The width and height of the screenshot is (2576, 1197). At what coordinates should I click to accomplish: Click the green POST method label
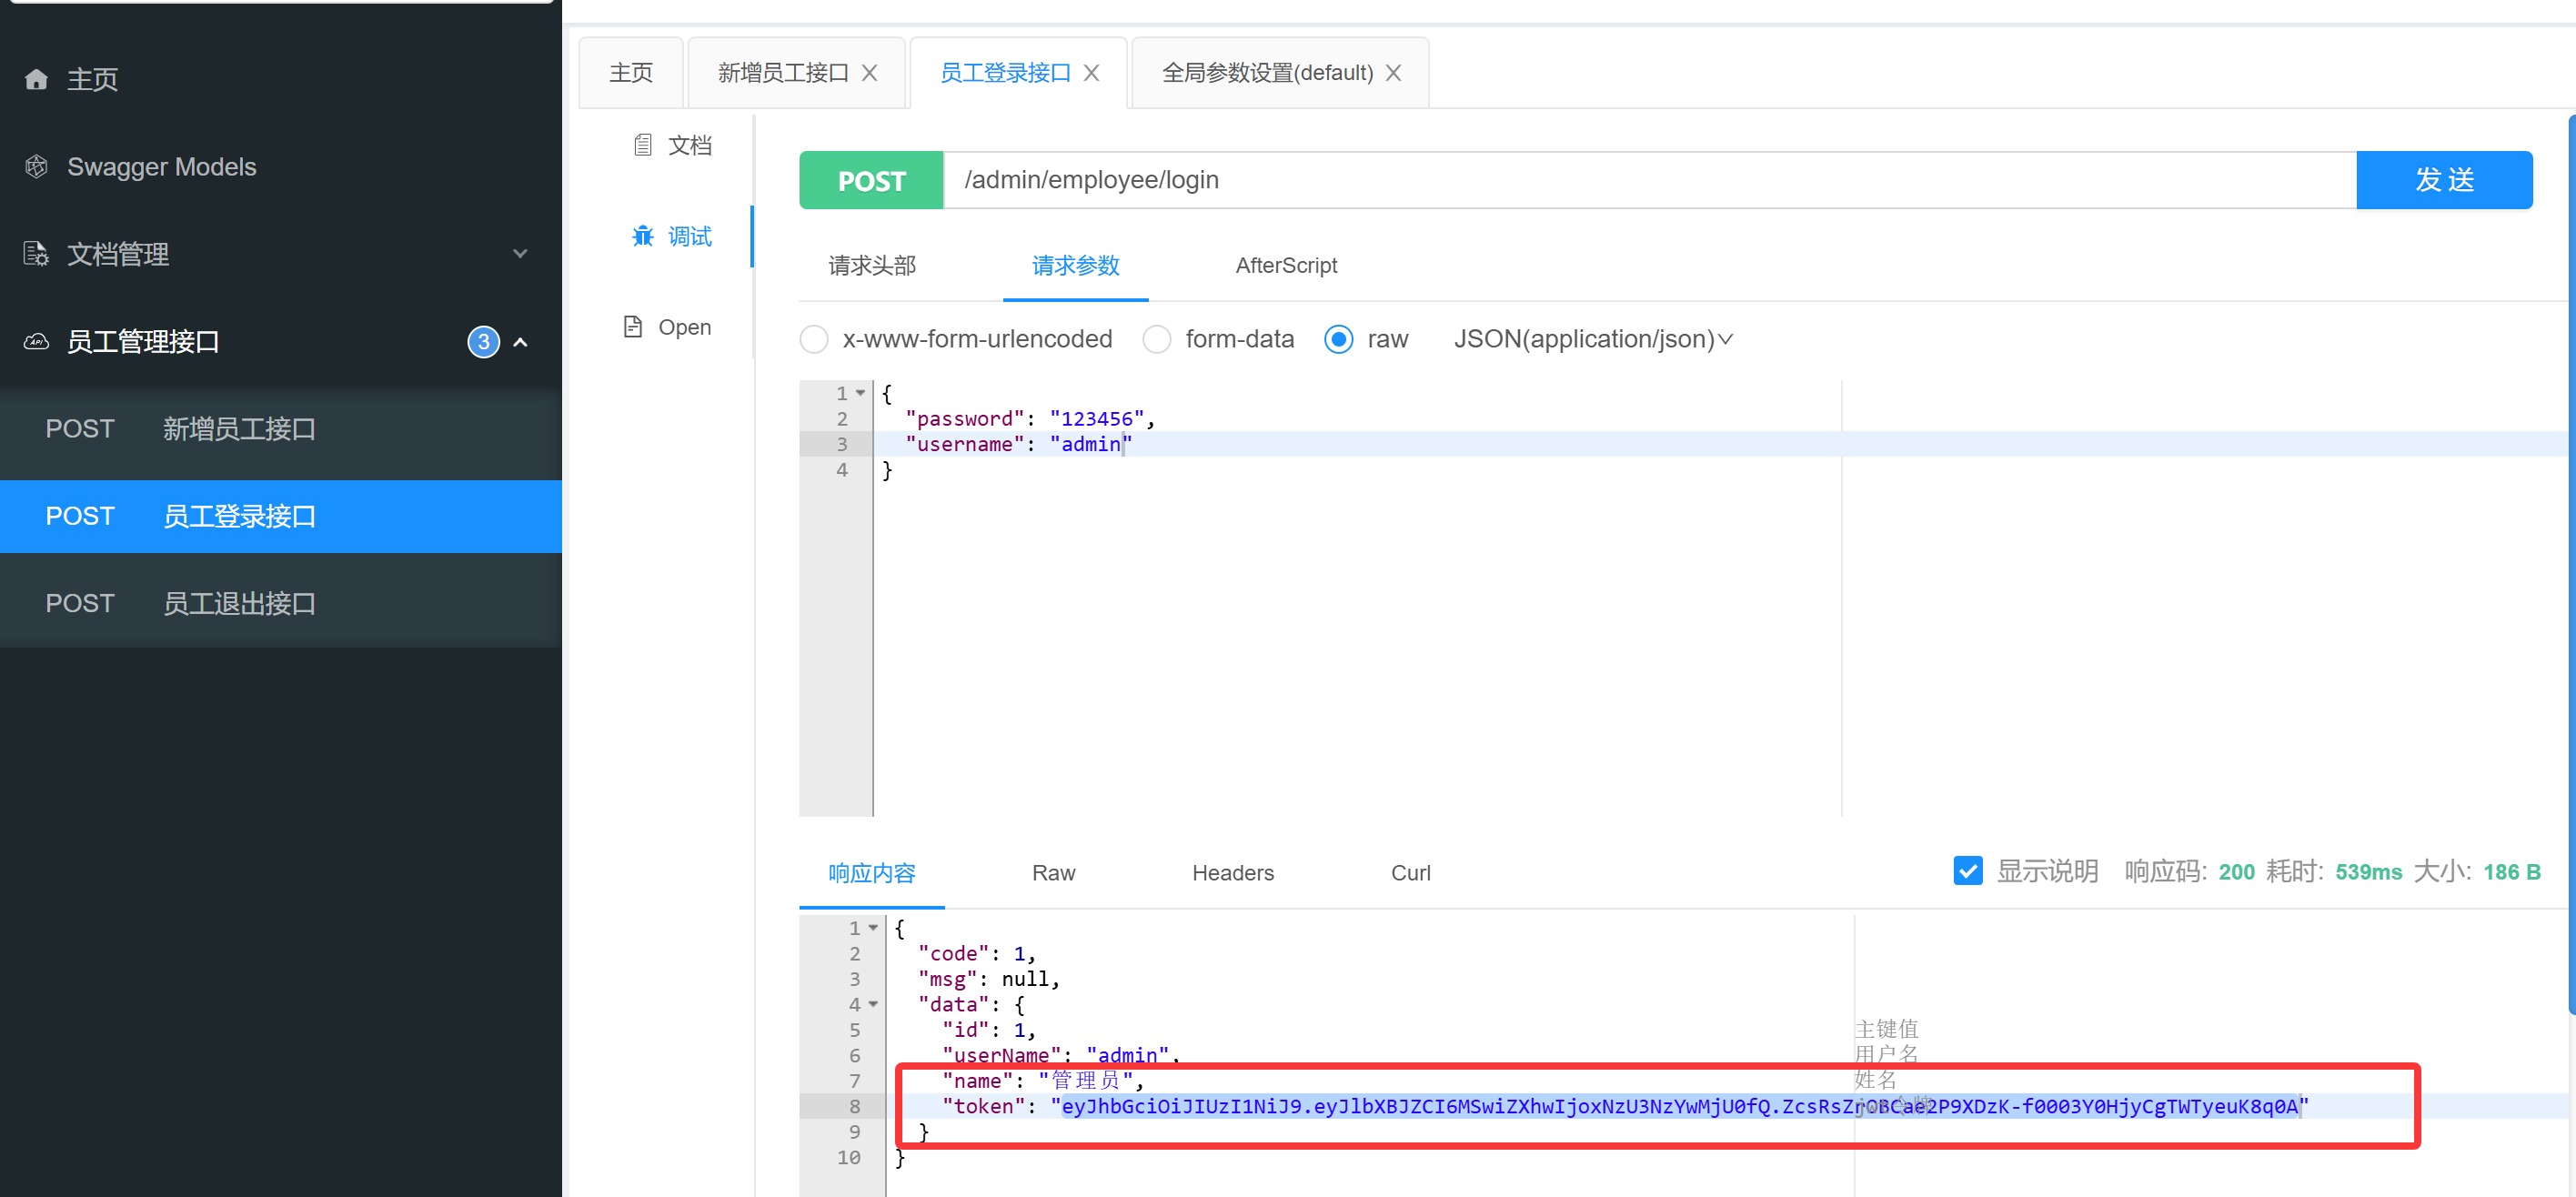pyautogui.click(x=871, y=180)
